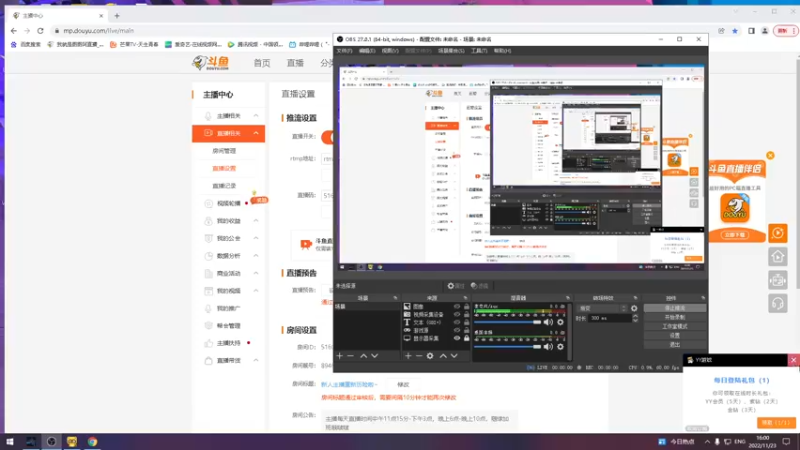
Task: Move the scene up in OBS
Action: click(x=363, y=356)
